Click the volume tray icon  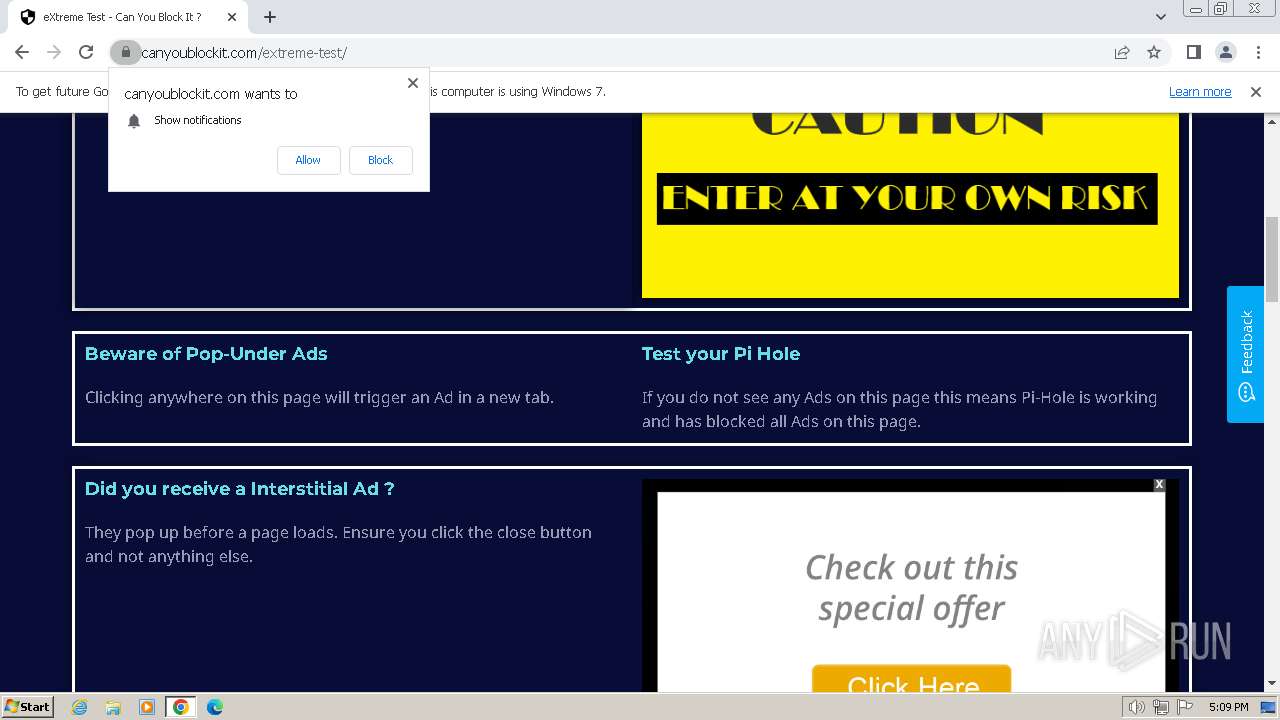1137,707
